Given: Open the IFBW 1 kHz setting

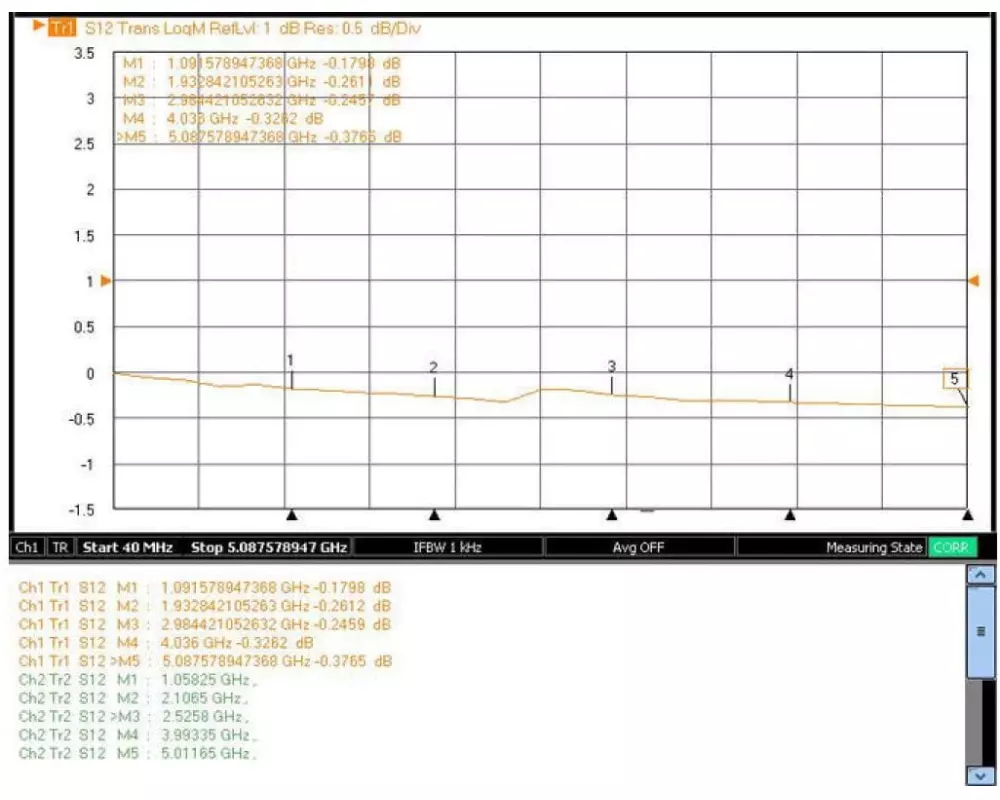Looking at the screenshot, I should pos(448,548).
